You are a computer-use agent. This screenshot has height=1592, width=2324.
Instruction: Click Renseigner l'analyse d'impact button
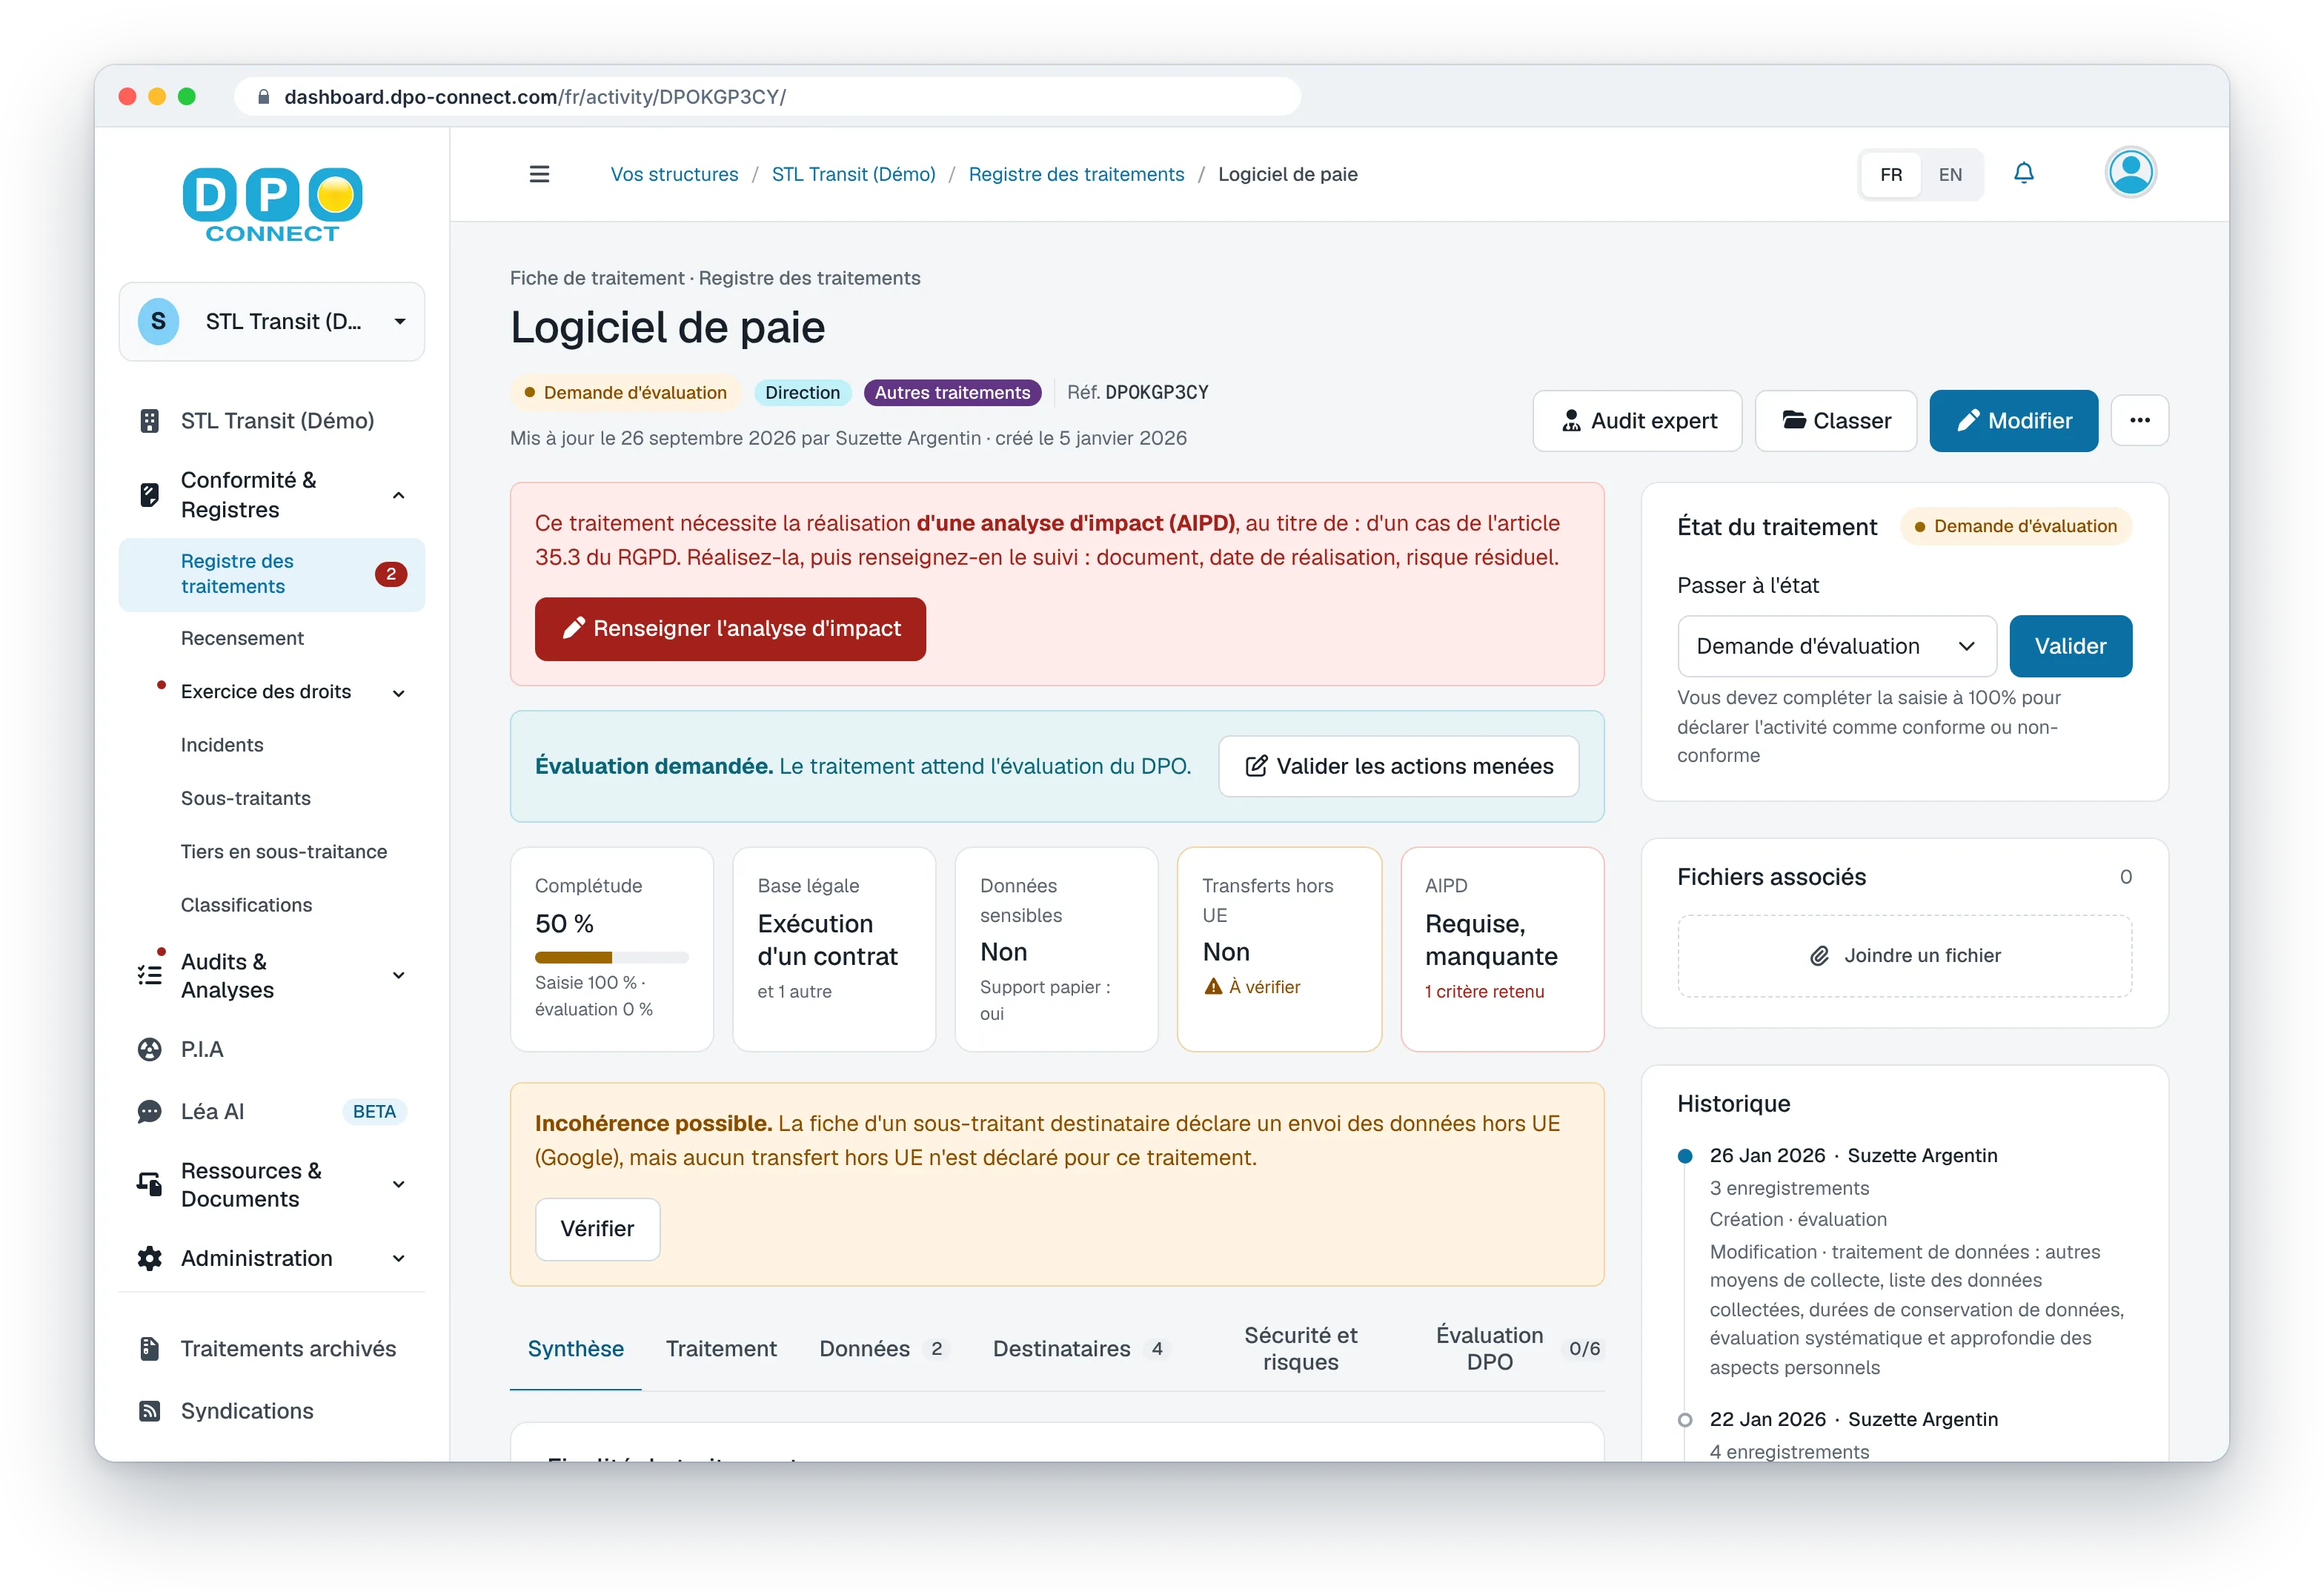point(730,628)
